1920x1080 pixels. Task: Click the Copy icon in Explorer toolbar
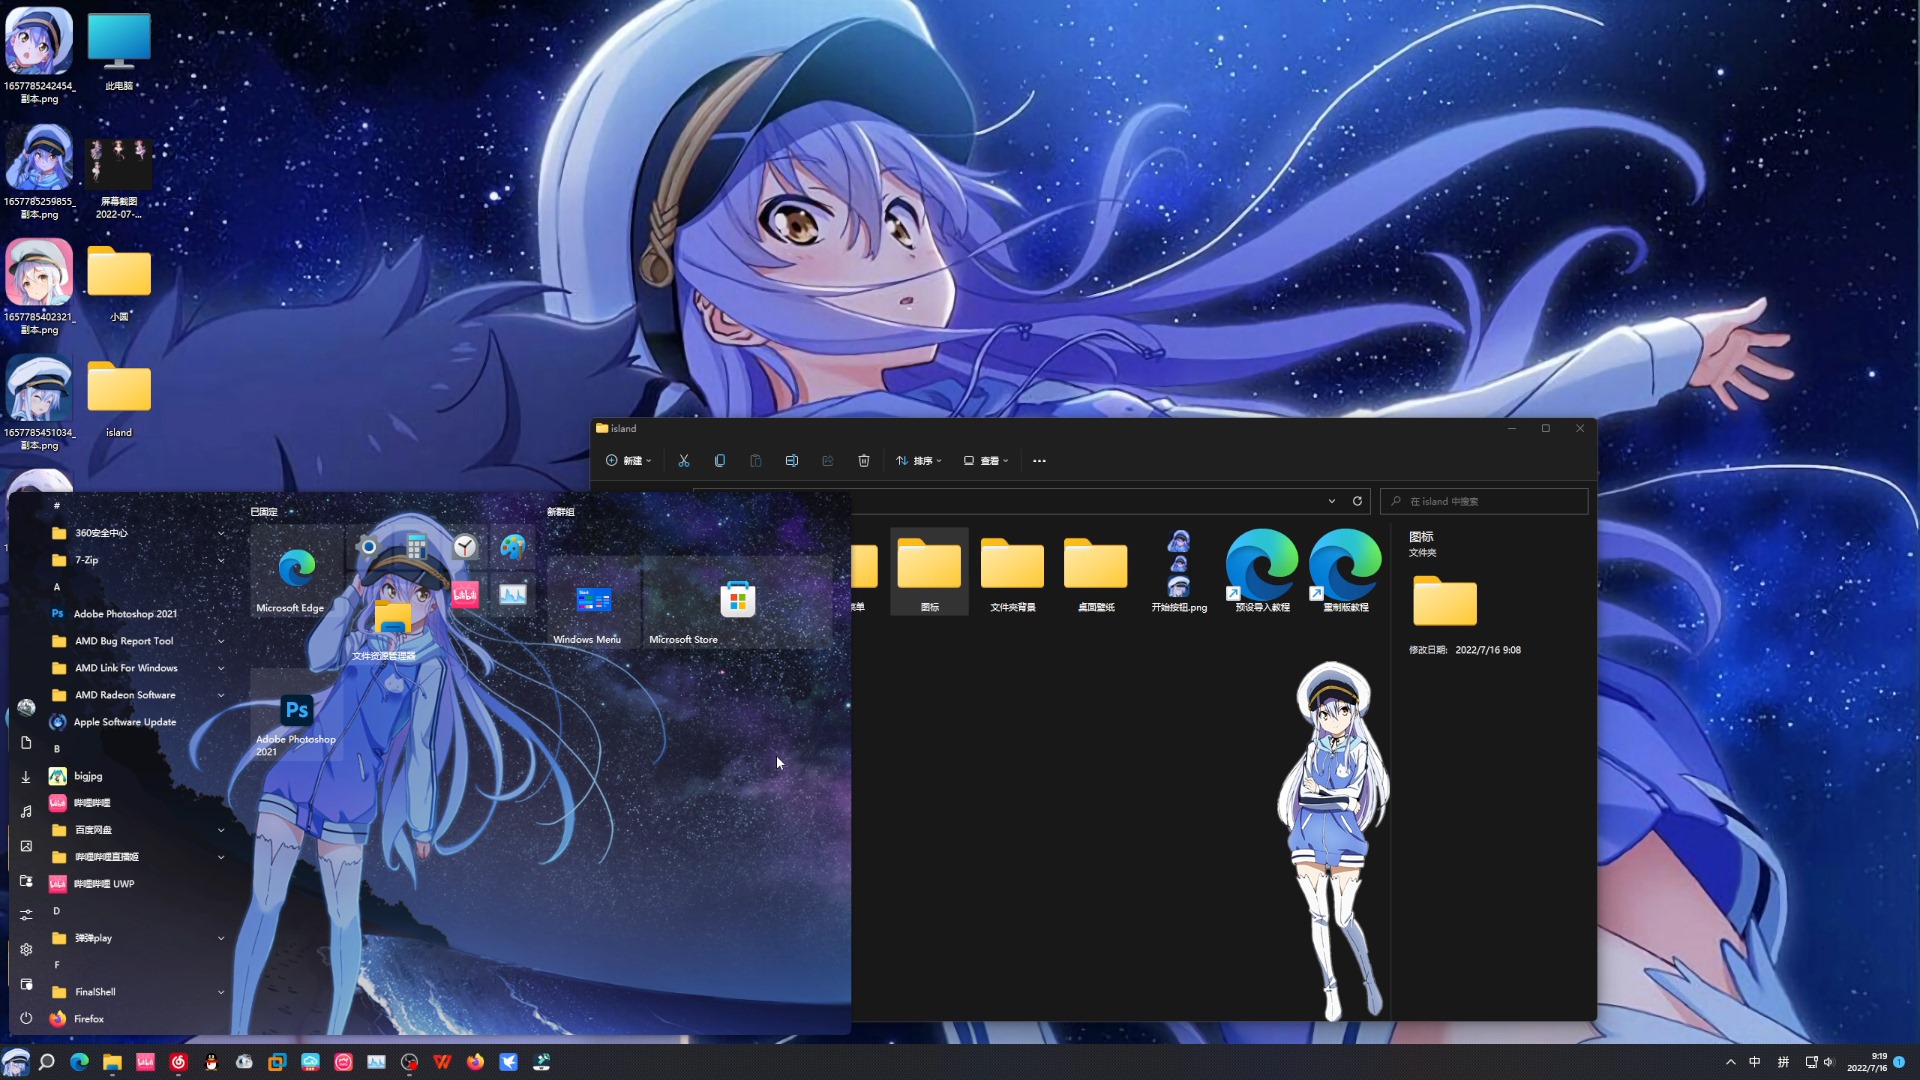point(720,461)
